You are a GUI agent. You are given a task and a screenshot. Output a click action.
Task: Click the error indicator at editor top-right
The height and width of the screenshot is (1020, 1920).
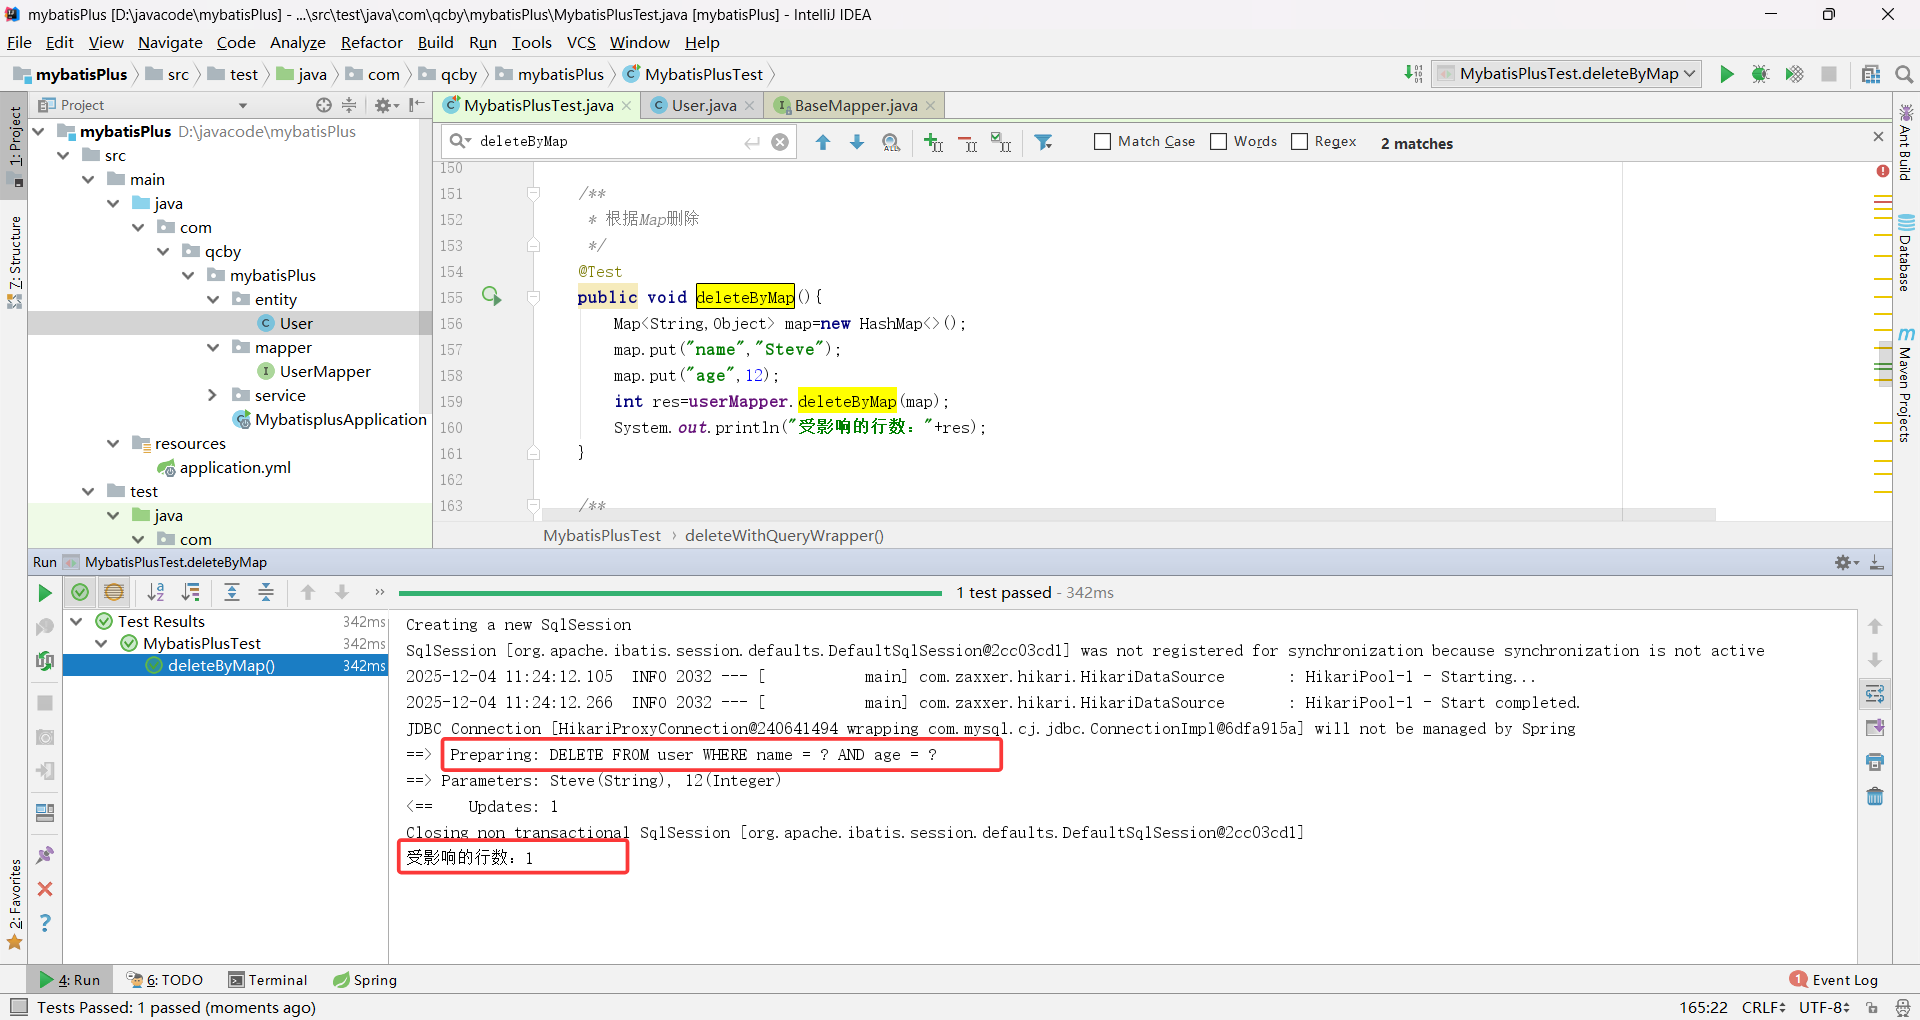(1883, 171)
